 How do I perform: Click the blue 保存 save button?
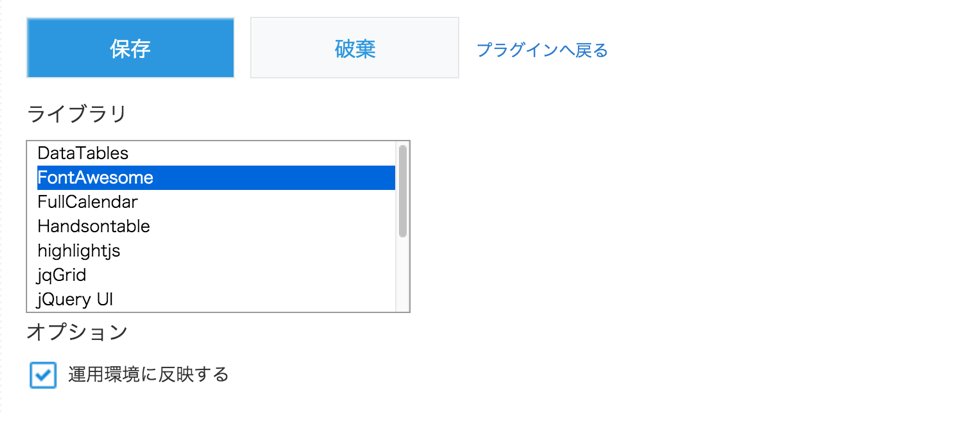130,48
